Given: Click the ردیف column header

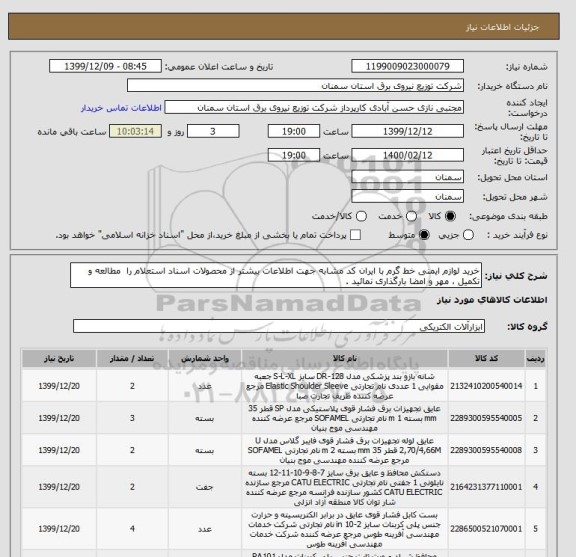Looking at the screenshot, I should point(536,358).
